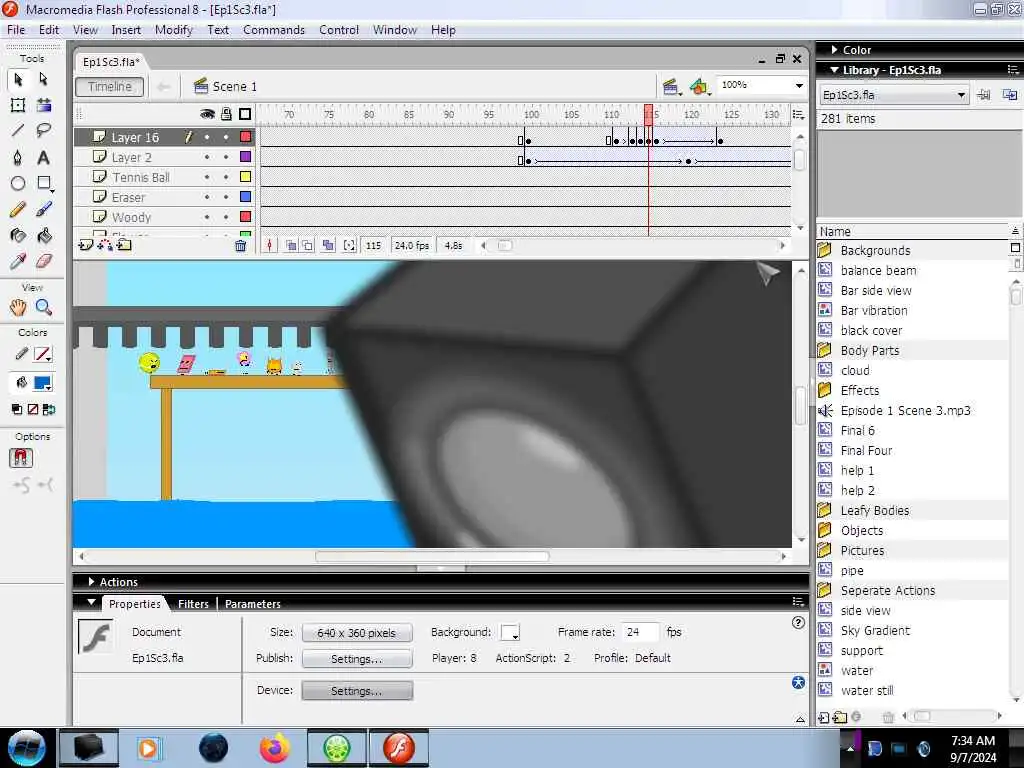Toggle lock dot for Layer 2
This screenshot has width=1024, height=768.
tap(226, 157)
